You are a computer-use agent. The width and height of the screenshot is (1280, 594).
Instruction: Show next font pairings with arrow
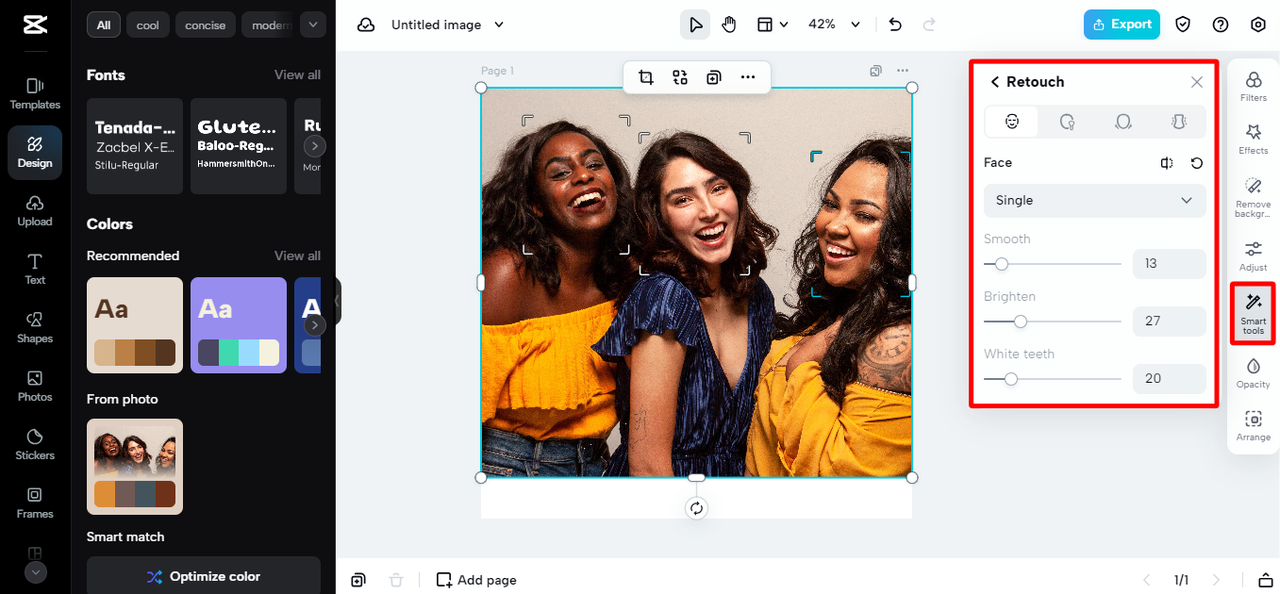(314, 146)
